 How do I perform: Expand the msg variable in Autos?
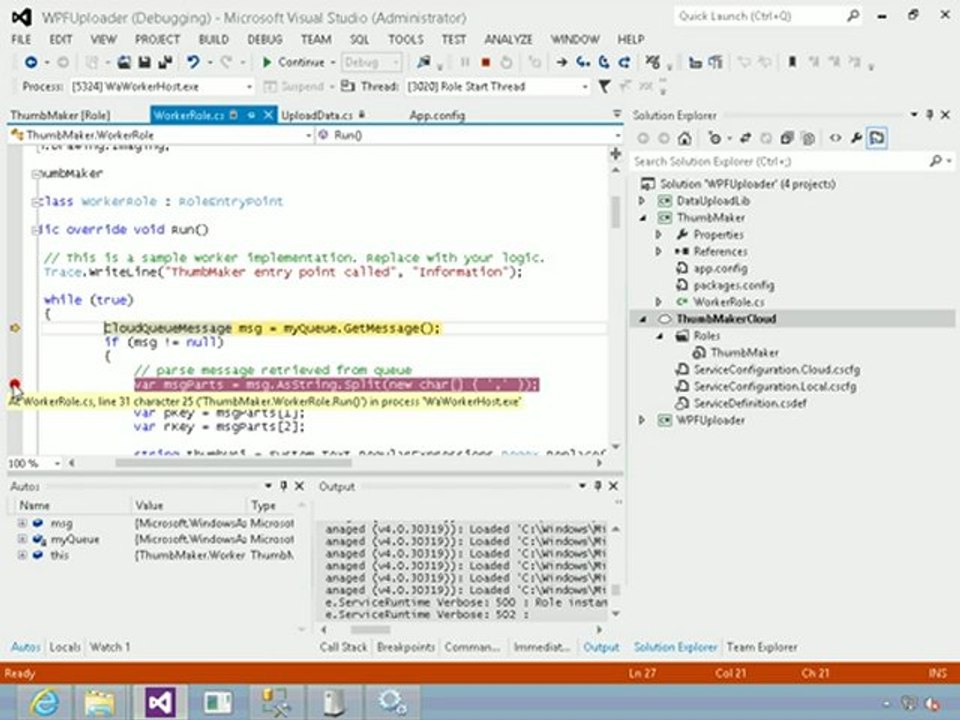22,523
